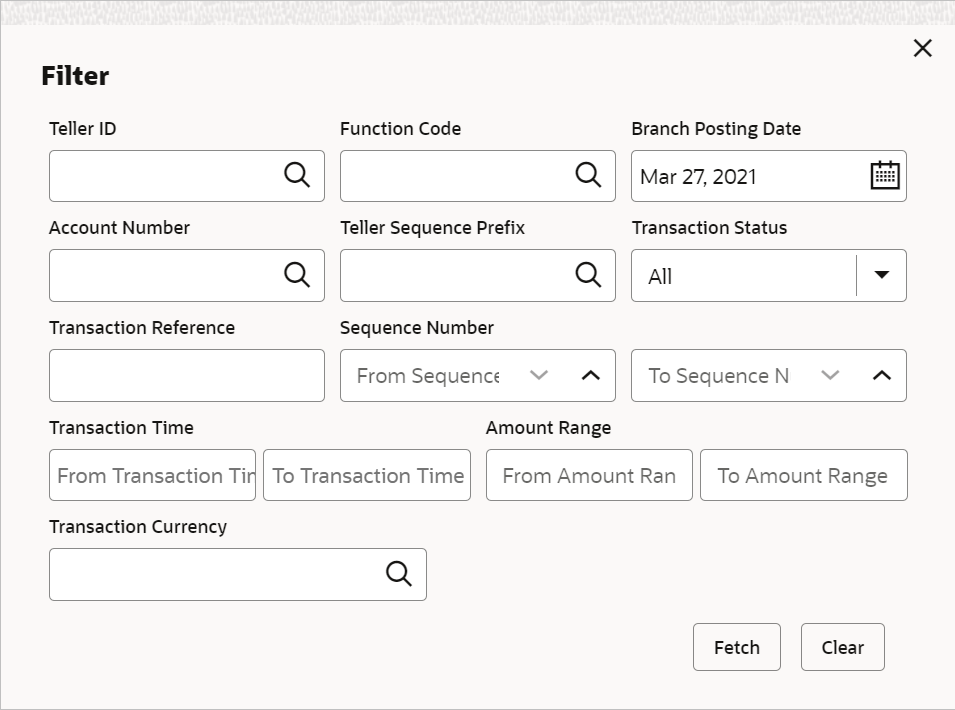Click To Transaction Time field
Viewport: 955px width, 710px height.
[x=367, y=475]
